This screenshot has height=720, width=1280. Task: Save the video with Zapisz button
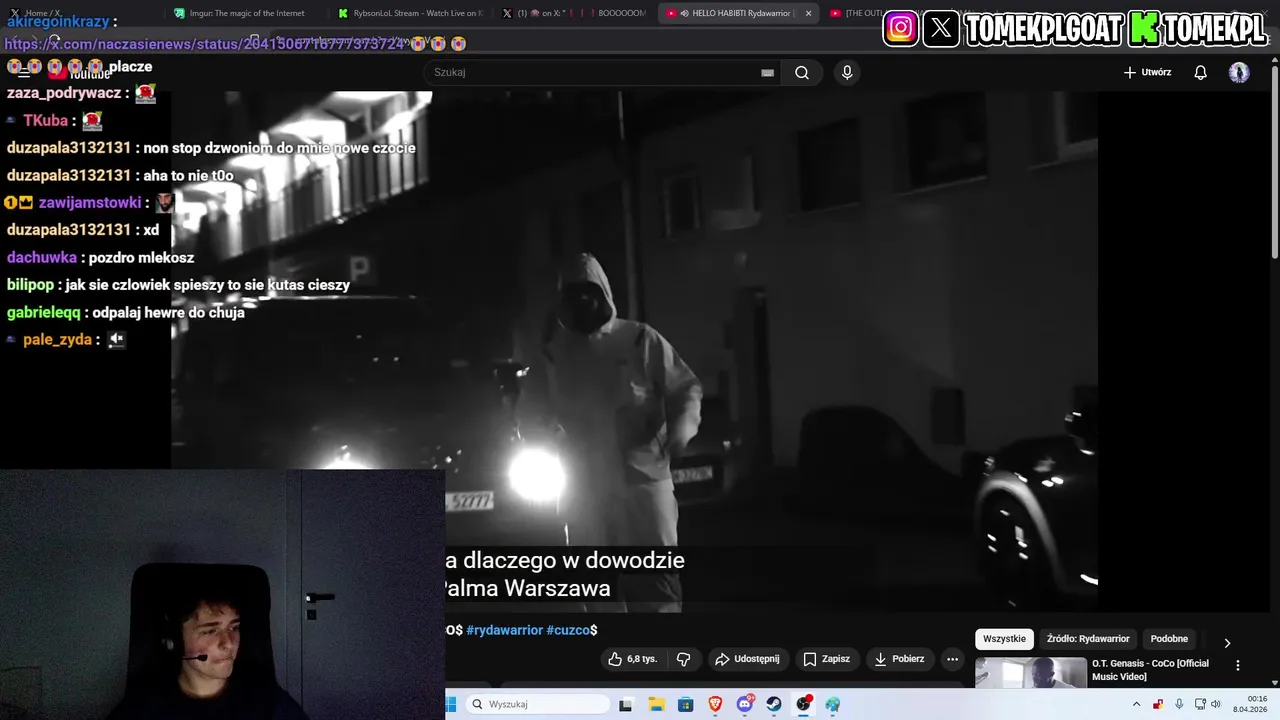click(x=827, y=659)
